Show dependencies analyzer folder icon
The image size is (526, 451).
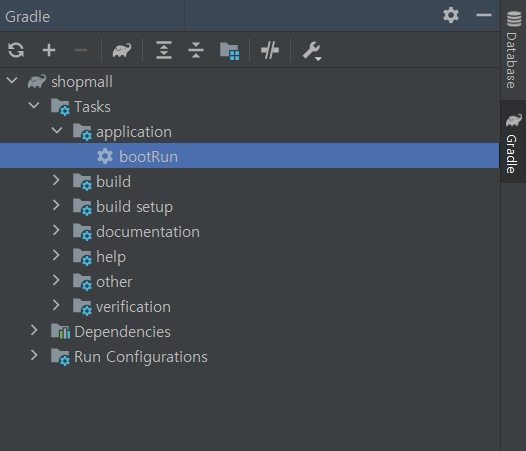pyautogui.click(x=229, y=51)
